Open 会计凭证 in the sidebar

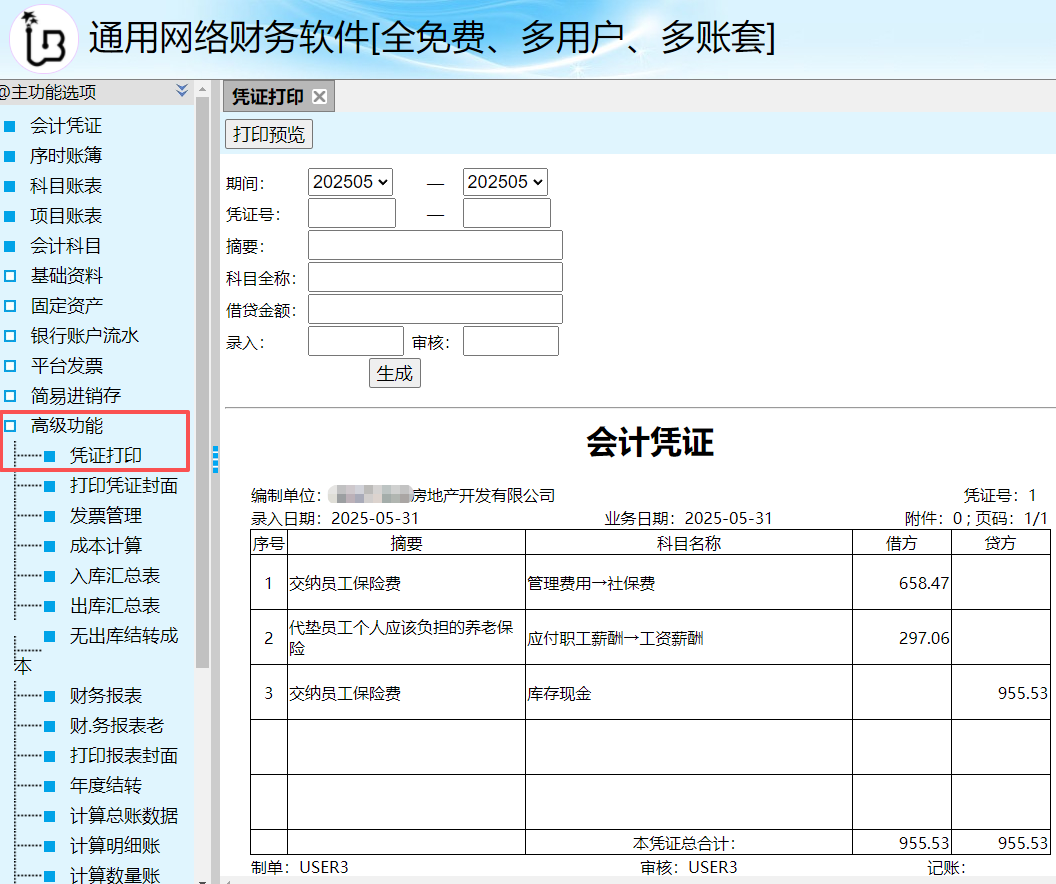[66, 126]
